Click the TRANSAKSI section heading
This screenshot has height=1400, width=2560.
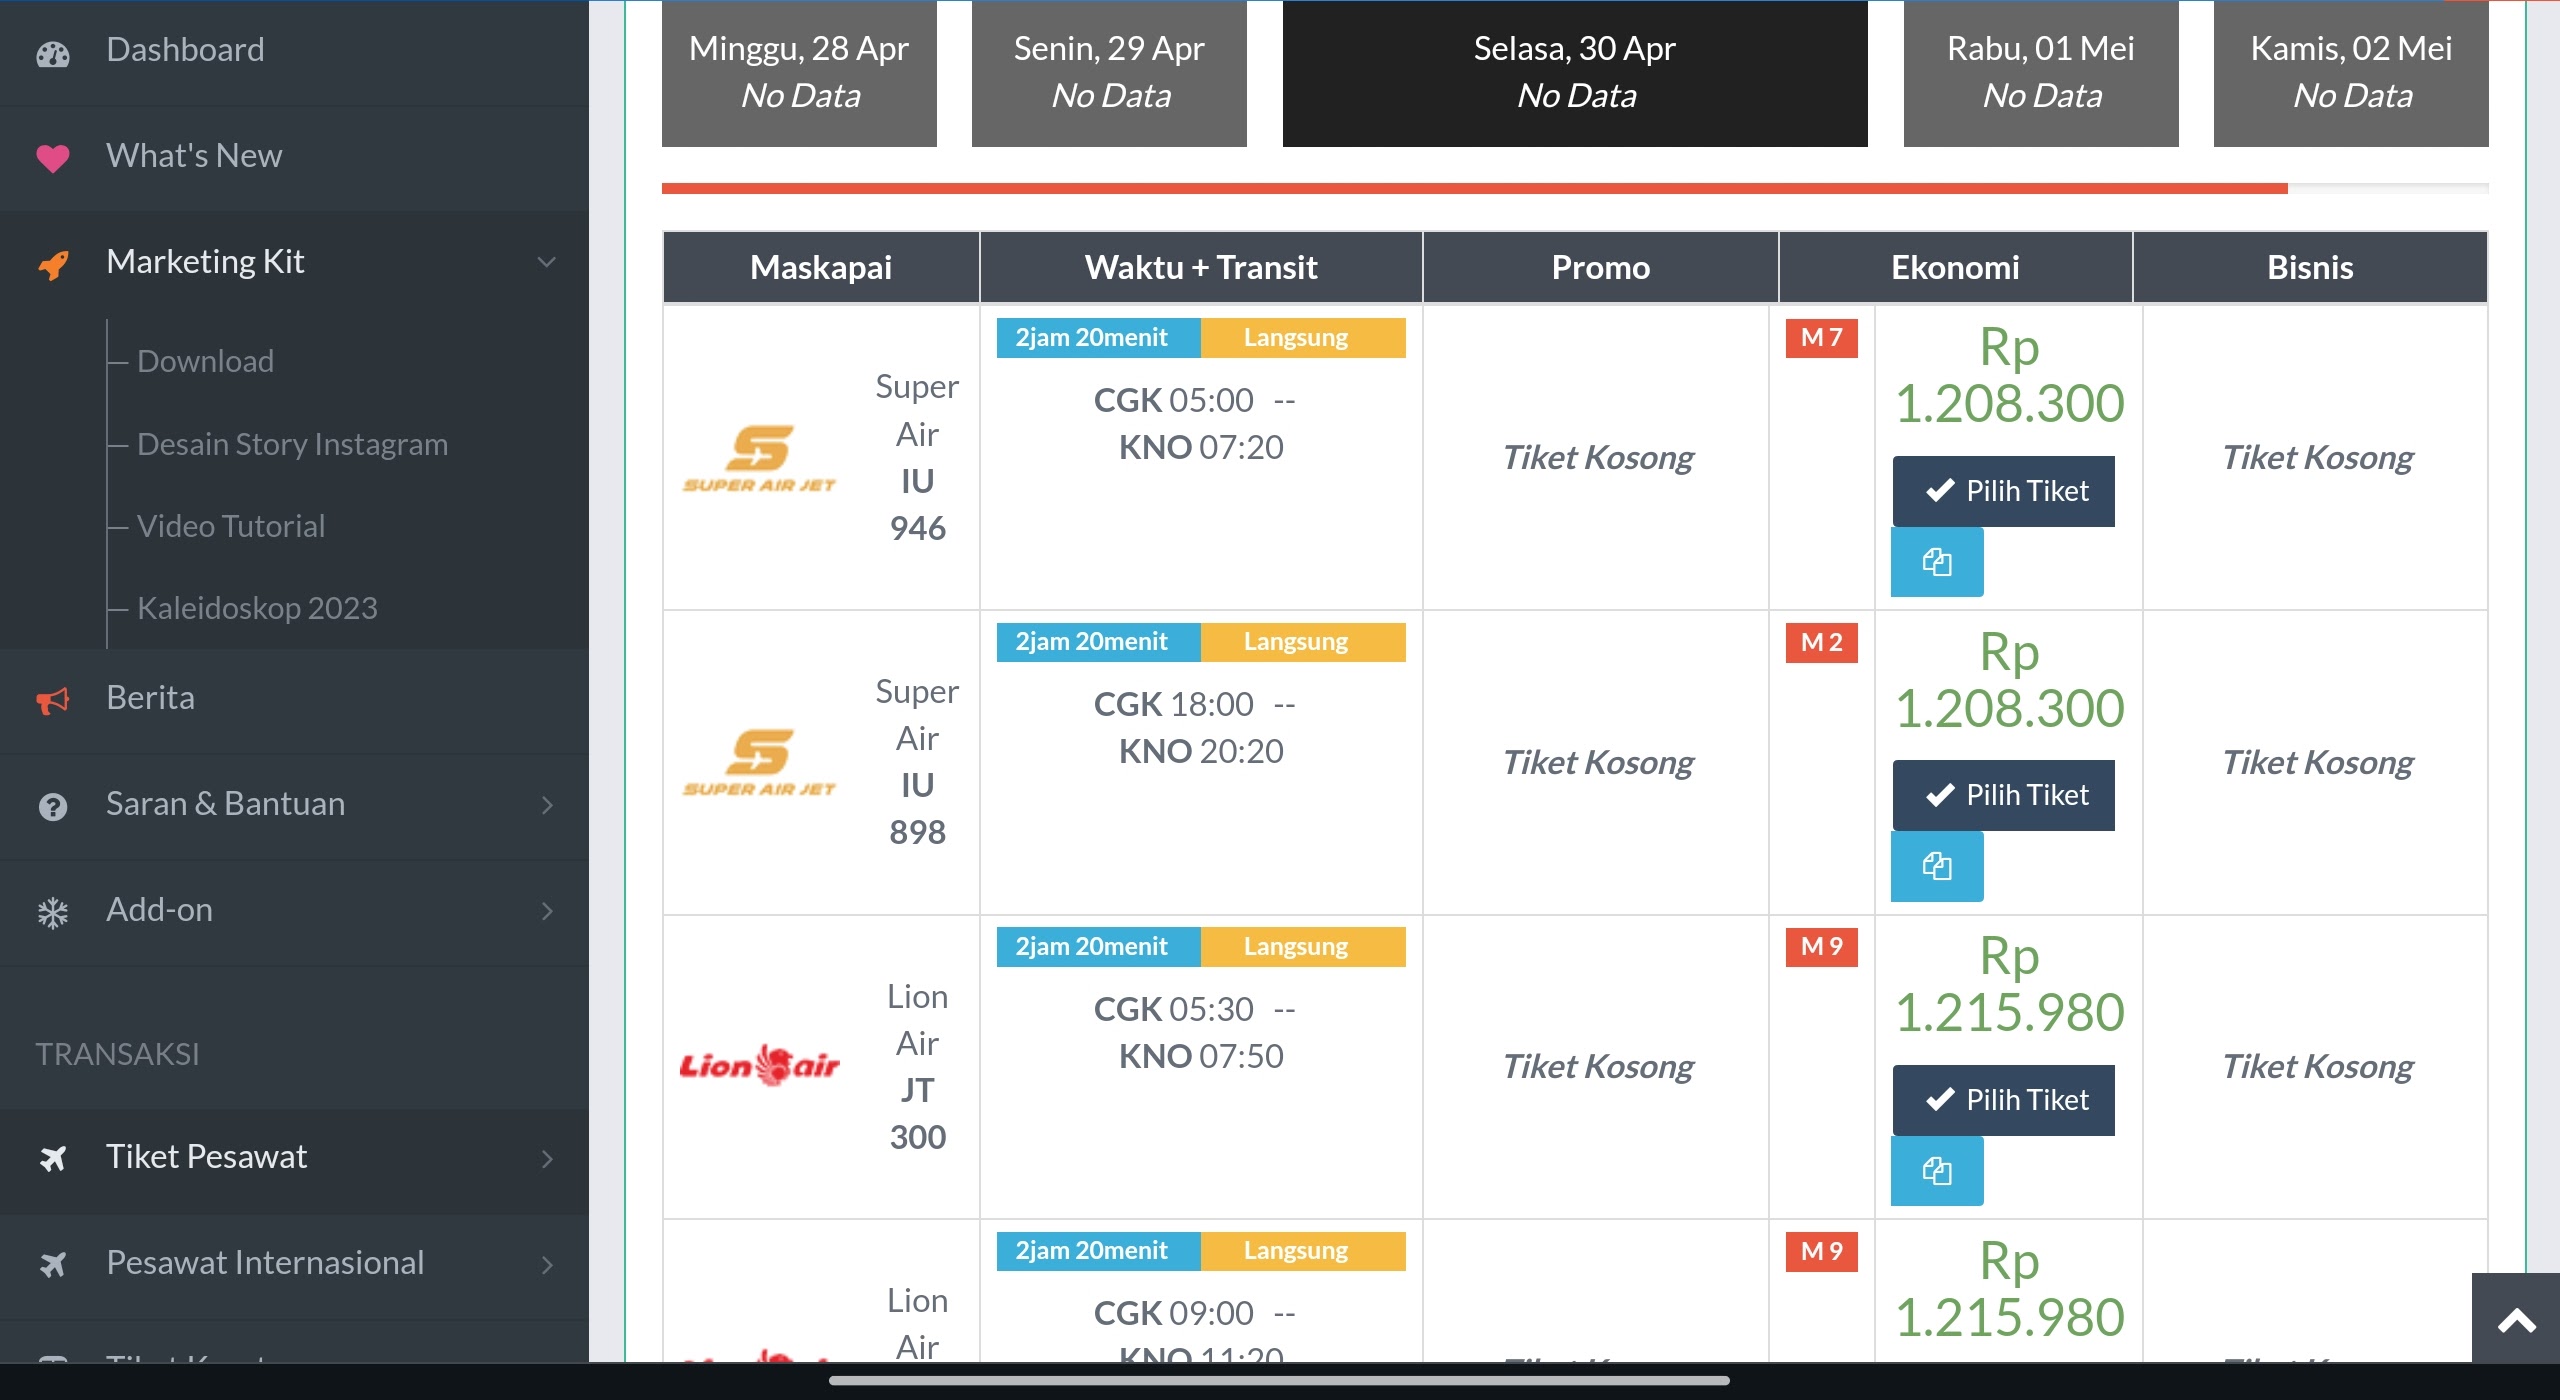118,1054
